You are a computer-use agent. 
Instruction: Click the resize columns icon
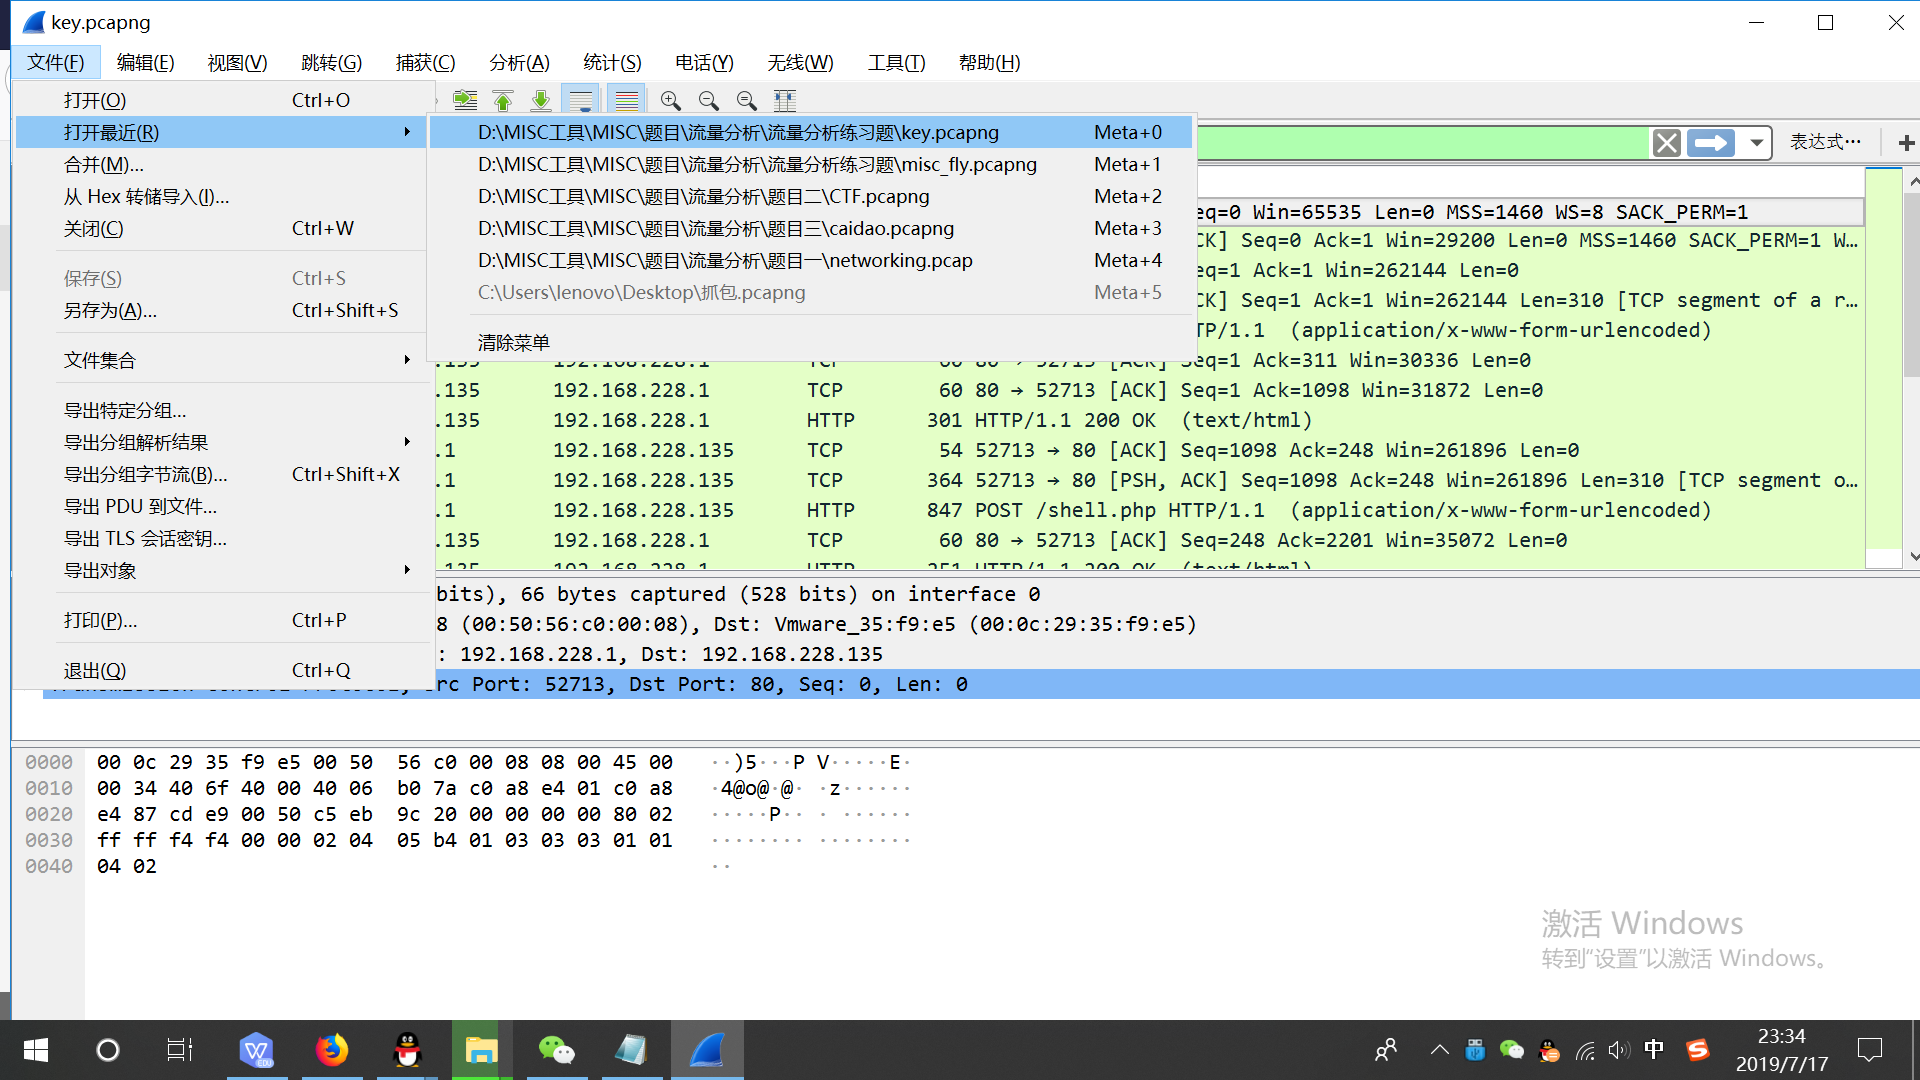point(785,100)
